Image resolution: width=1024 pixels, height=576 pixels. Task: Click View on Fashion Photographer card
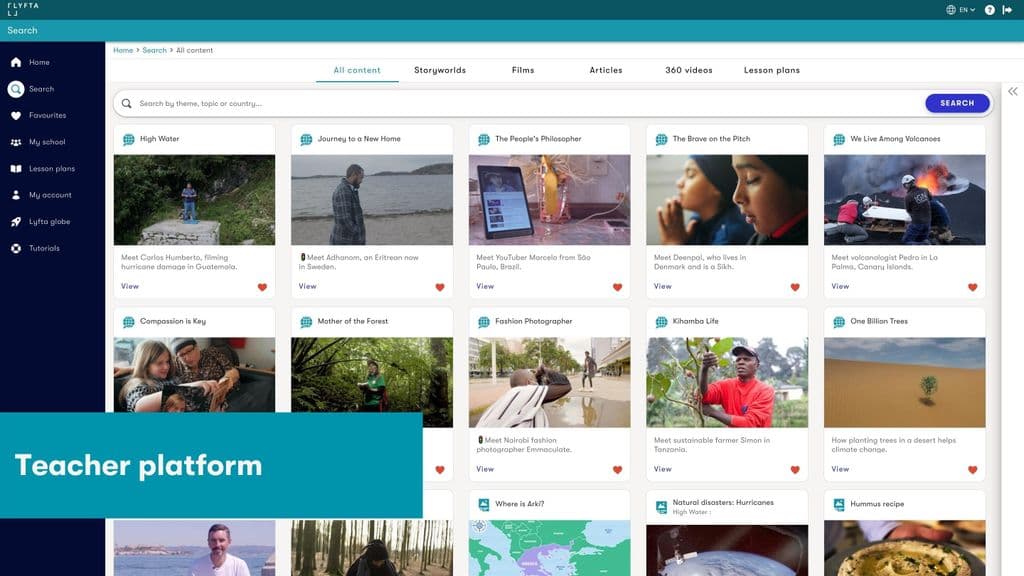click(485, 469)
